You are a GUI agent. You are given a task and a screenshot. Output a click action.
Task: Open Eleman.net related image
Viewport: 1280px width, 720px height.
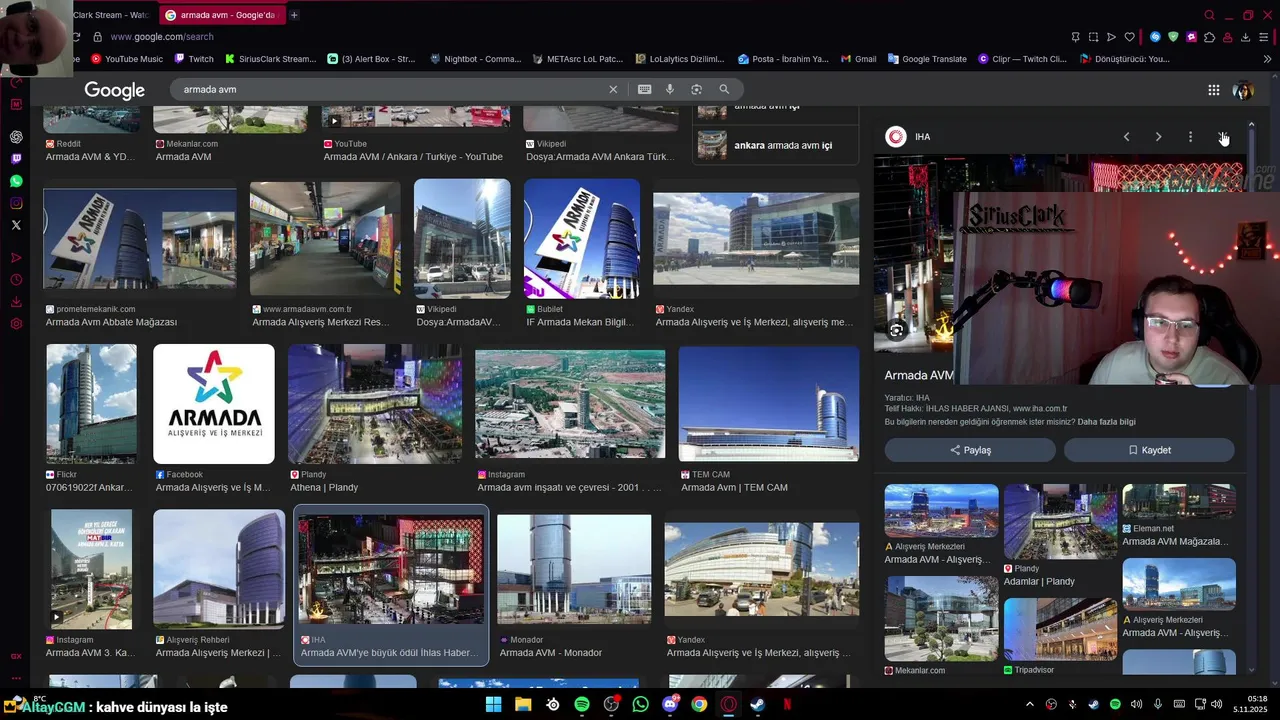1179,502
